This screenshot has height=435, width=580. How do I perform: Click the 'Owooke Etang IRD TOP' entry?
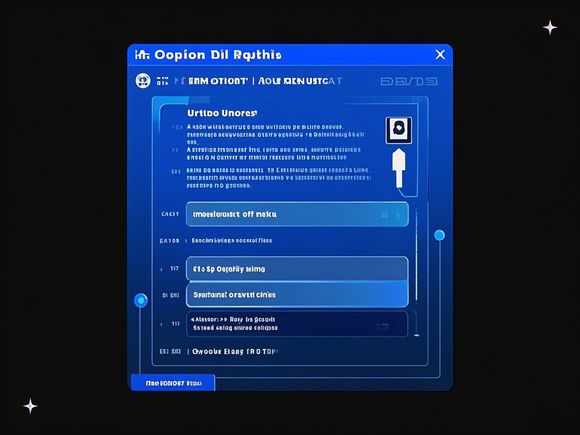(x=235, y=351)
